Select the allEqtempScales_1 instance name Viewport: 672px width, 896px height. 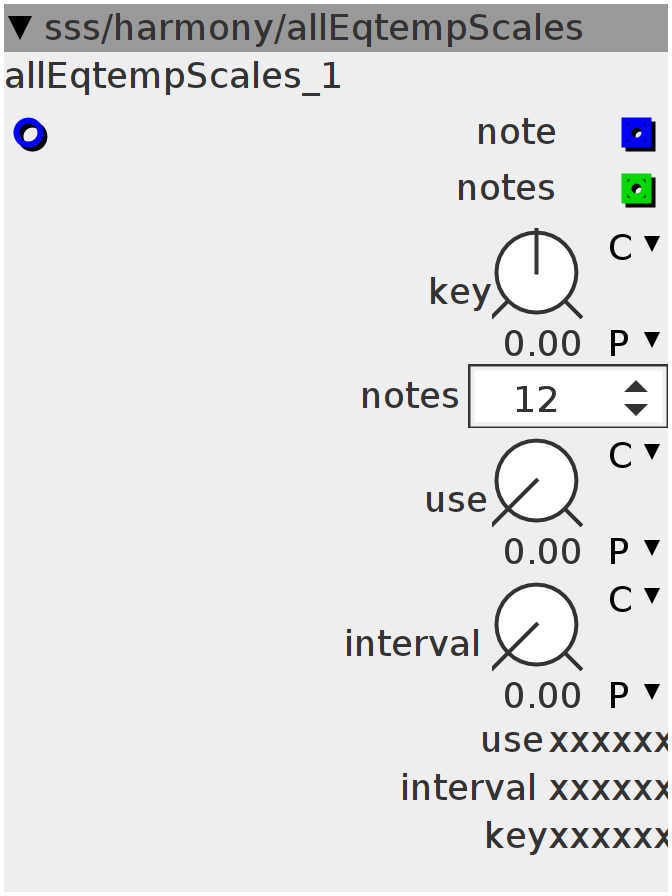173,77
